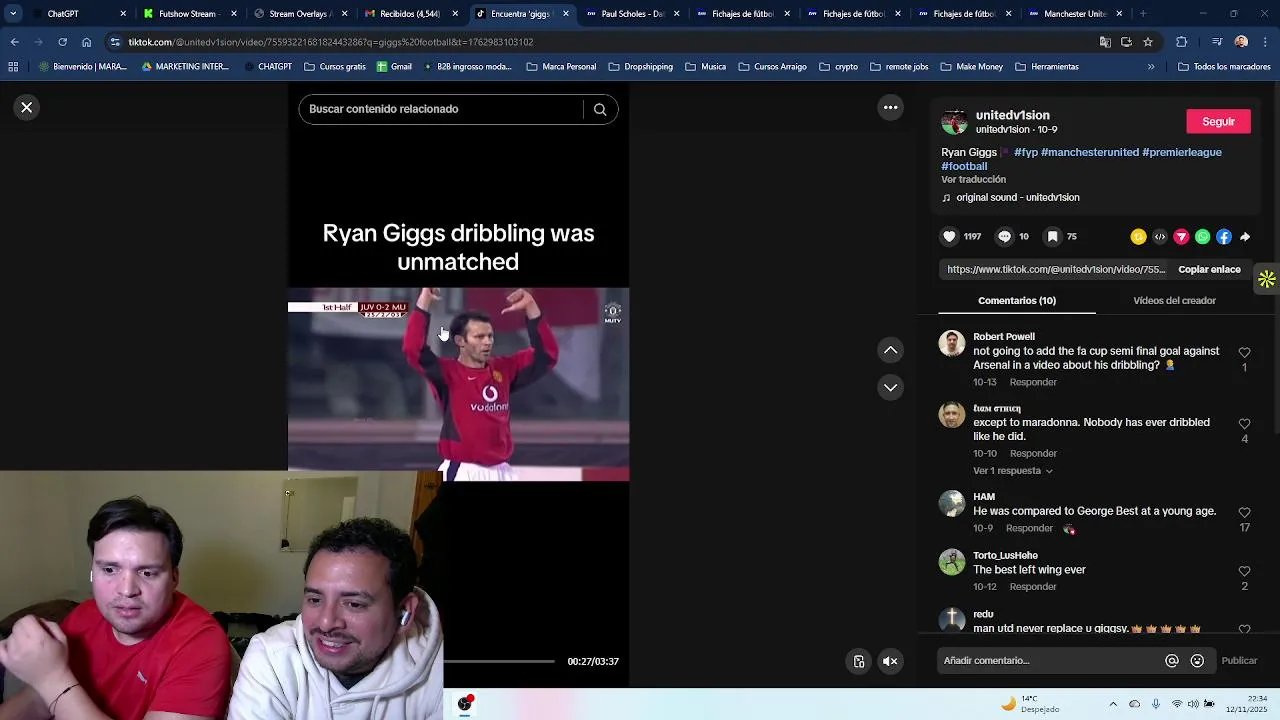1280x720 pixels.
Task: Open the taskbar weather widget
Action: click(1031, 704)
